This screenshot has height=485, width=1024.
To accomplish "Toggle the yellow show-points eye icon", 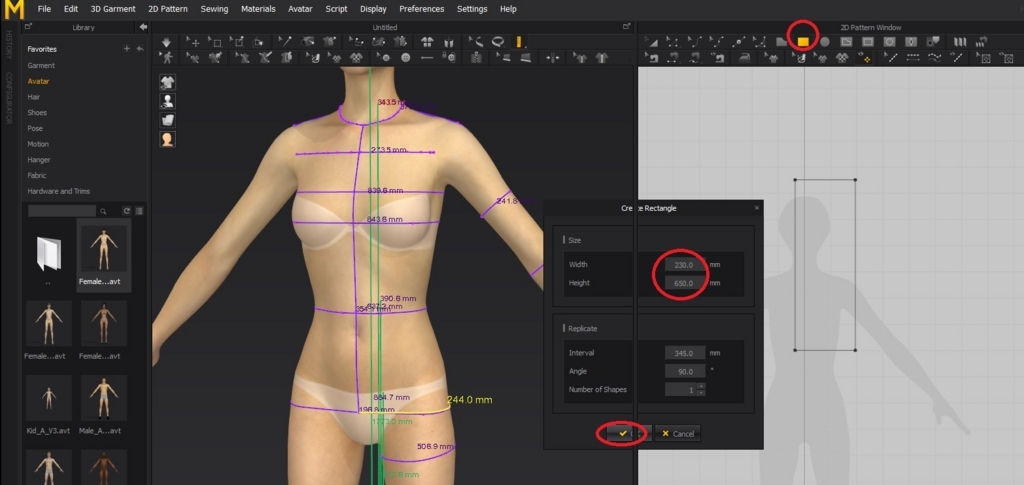I will pyautogui.click(x=865, y=58).
